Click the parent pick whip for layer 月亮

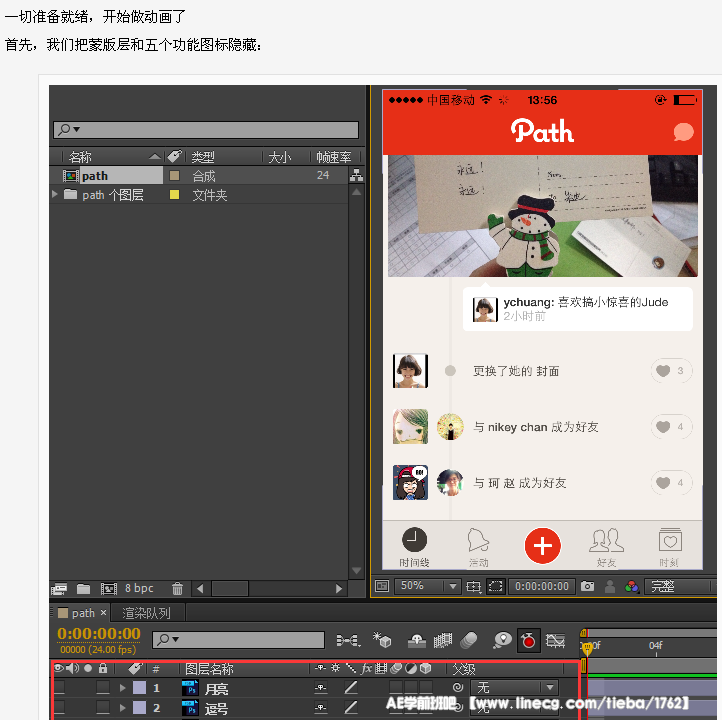[x=458, y=687]
